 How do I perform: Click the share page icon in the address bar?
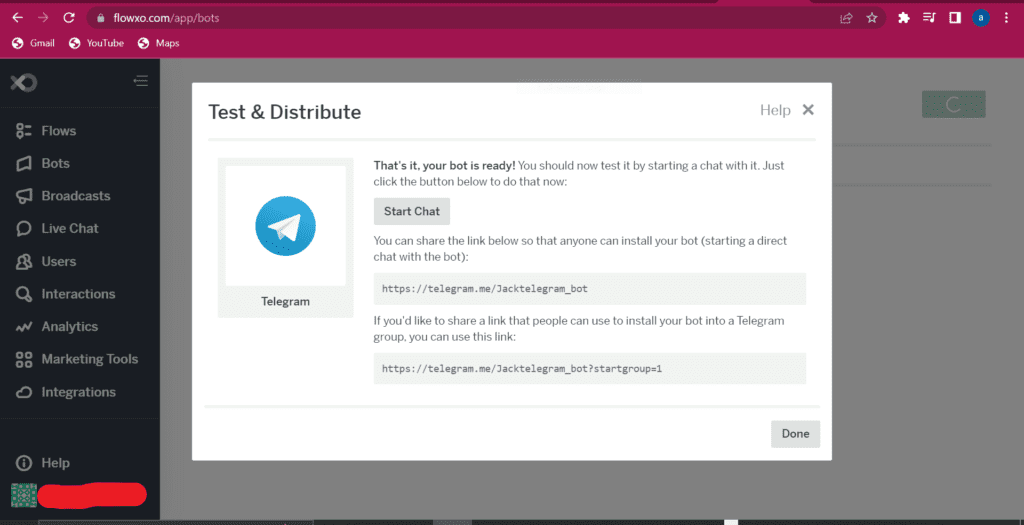pos(846,18)
